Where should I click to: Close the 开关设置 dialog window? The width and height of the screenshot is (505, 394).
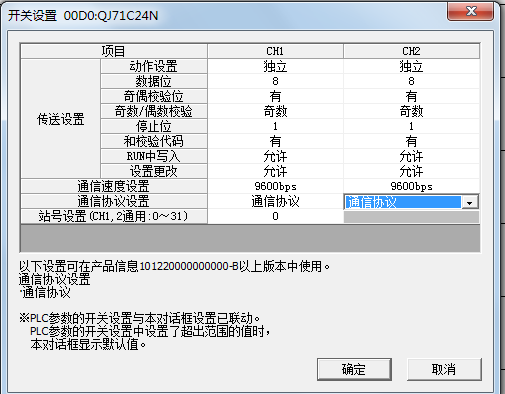pos(471,12)
